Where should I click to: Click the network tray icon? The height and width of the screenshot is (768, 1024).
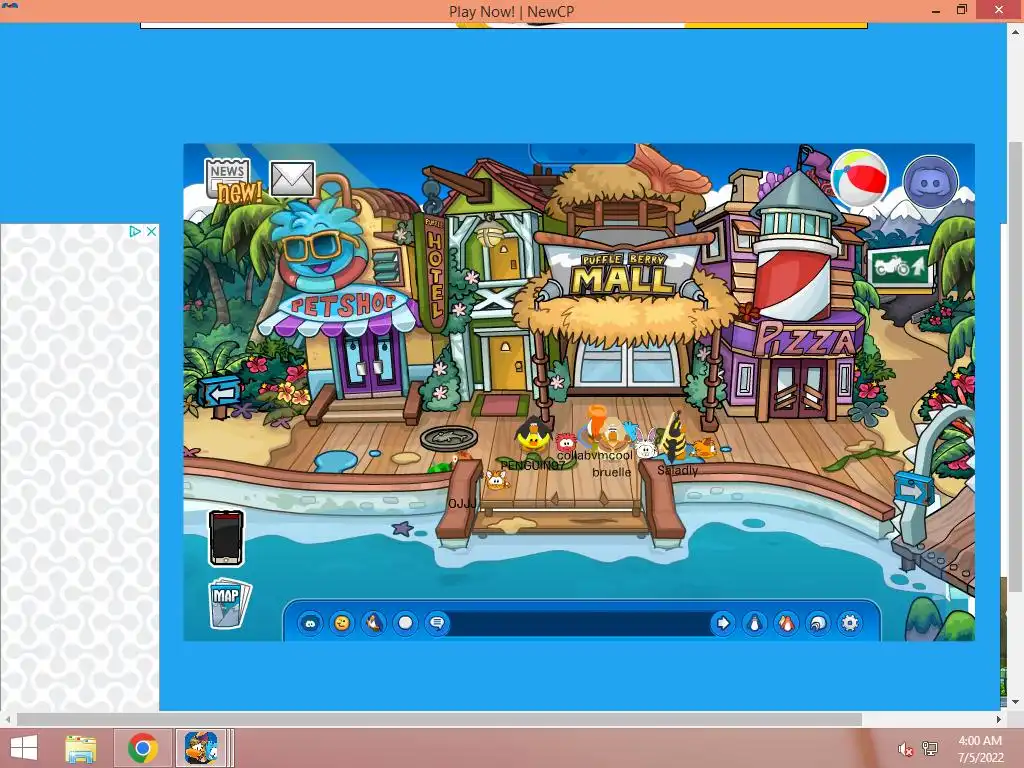point(930,748)
